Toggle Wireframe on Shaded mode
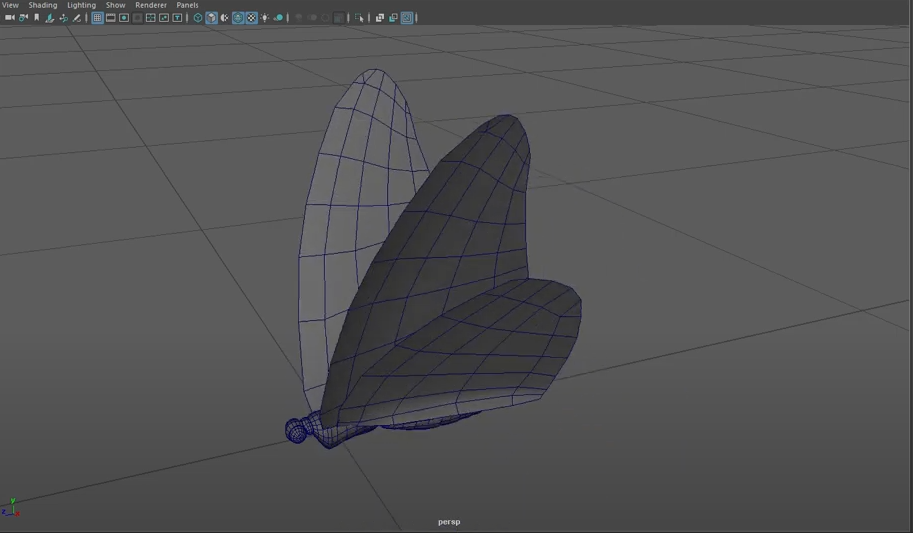The image size is (913, 533). tap(238, 18)
